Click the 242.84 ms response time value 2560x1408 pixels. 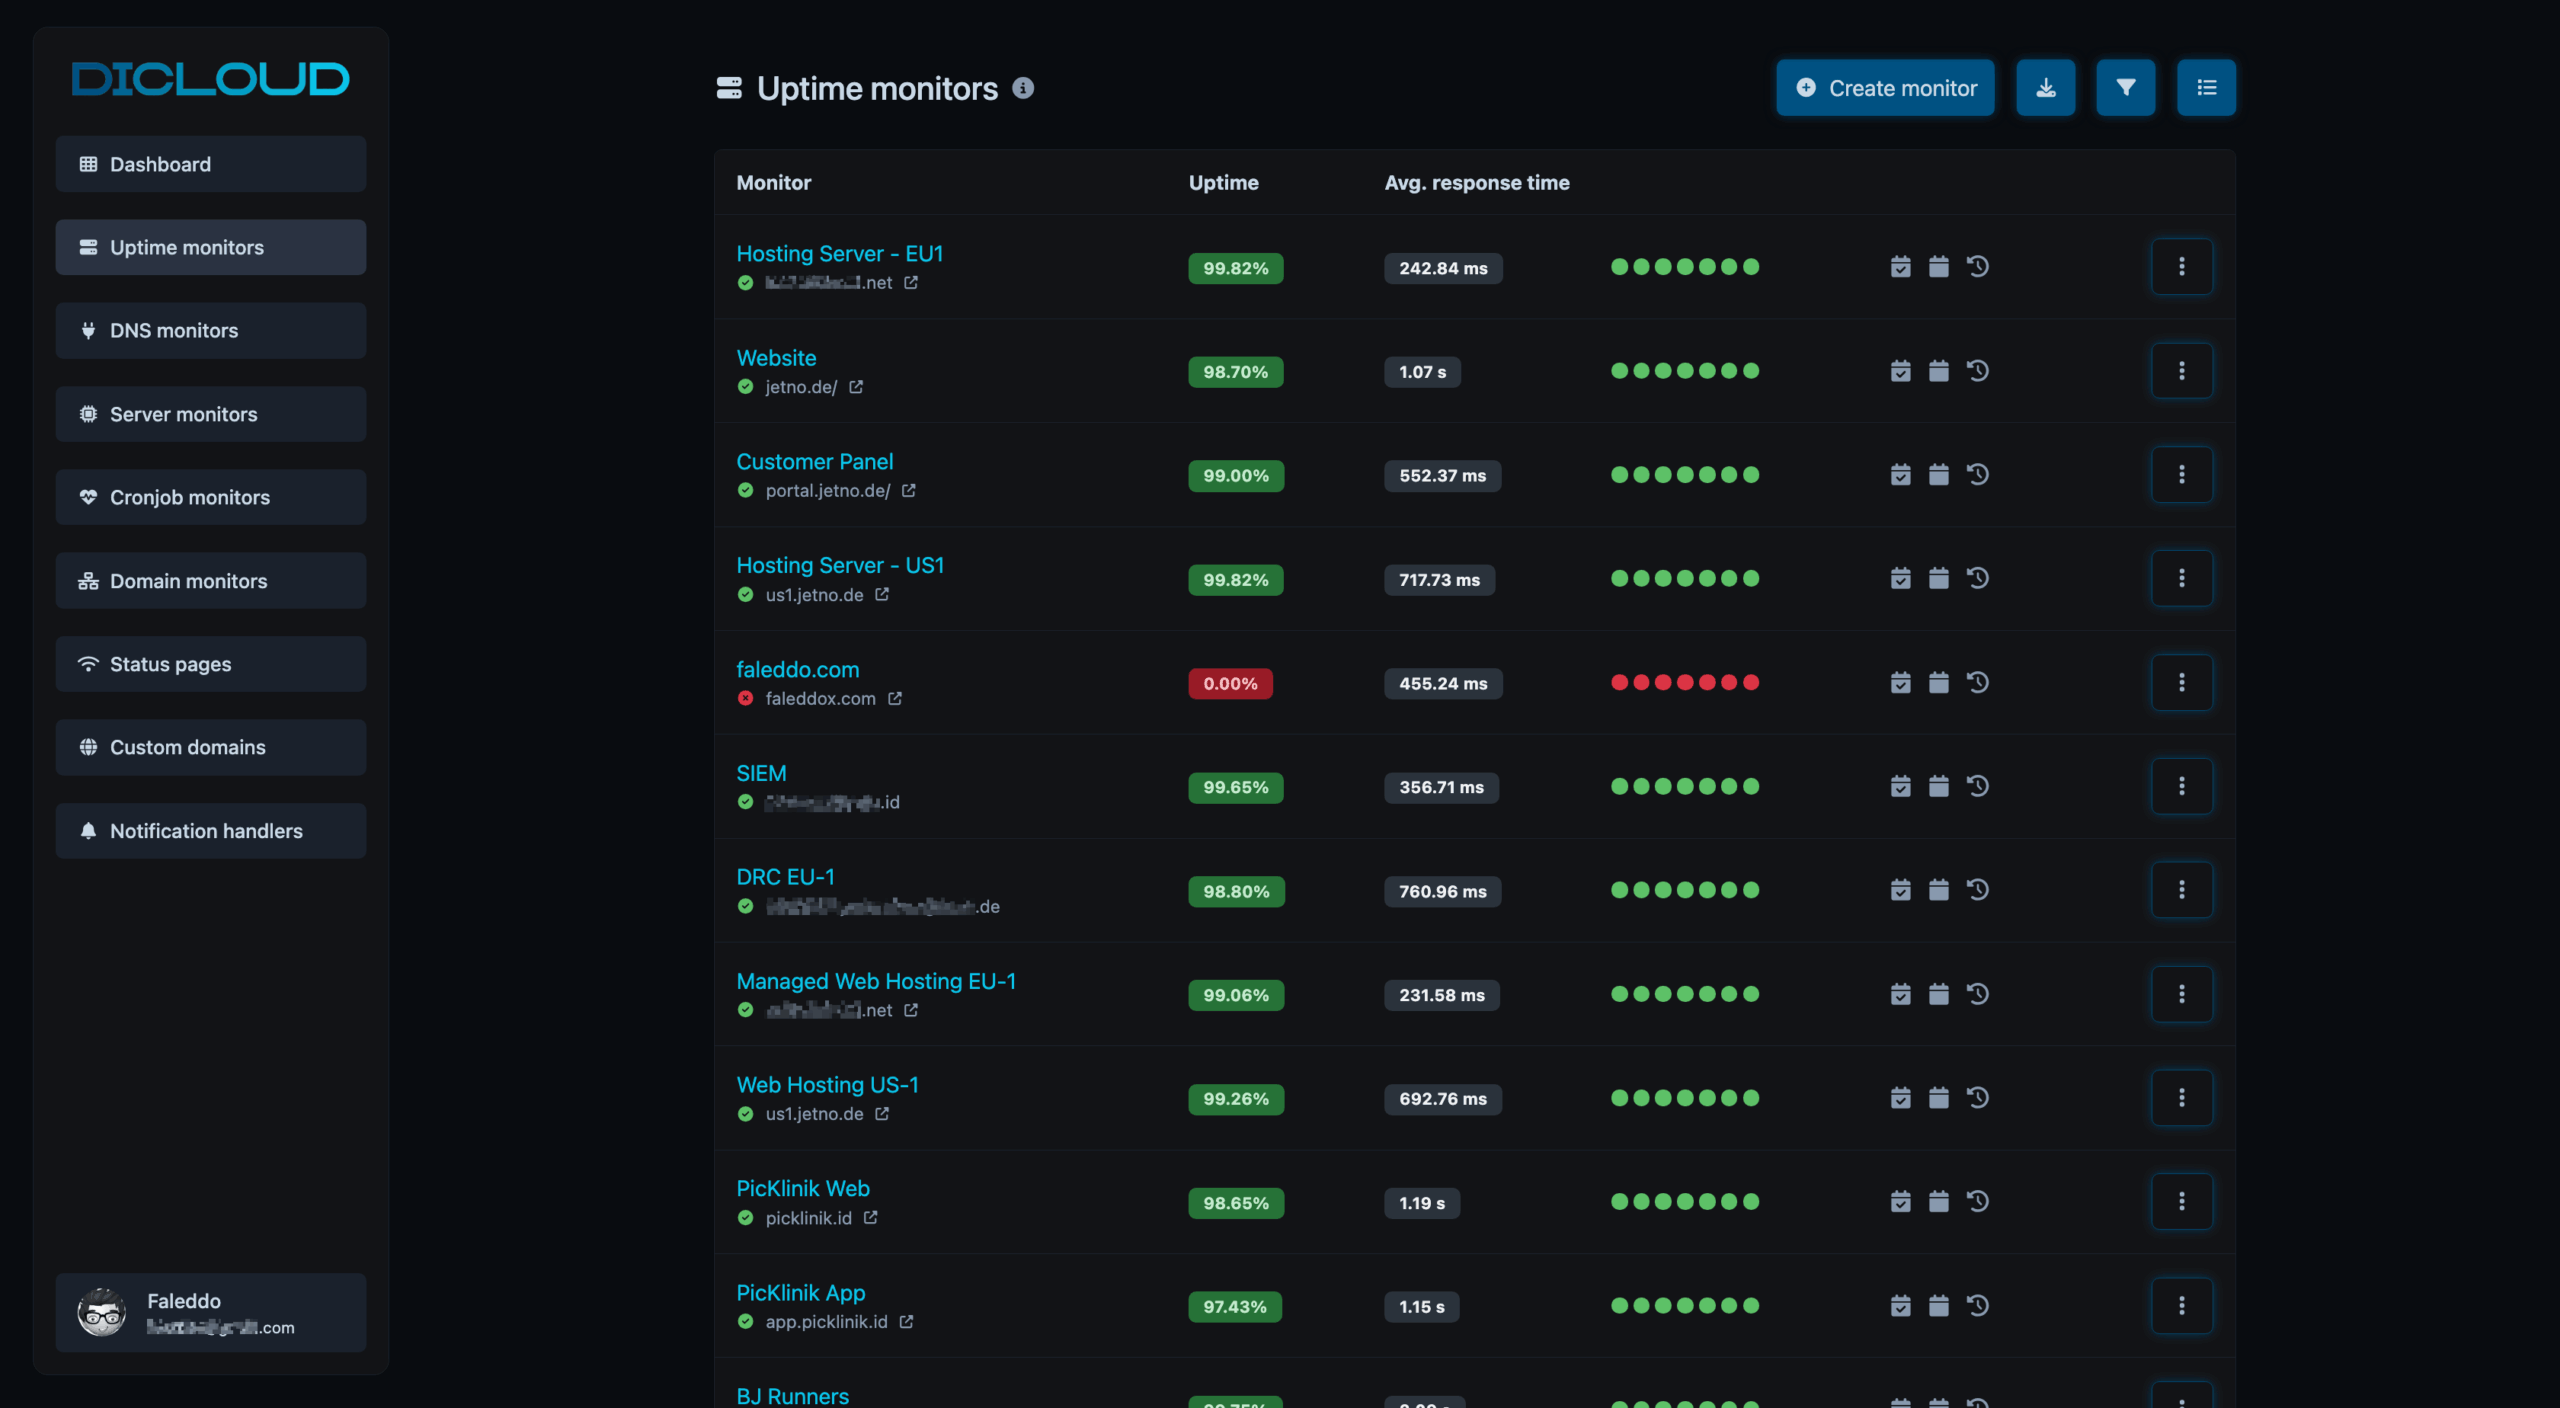point(1443,268)
